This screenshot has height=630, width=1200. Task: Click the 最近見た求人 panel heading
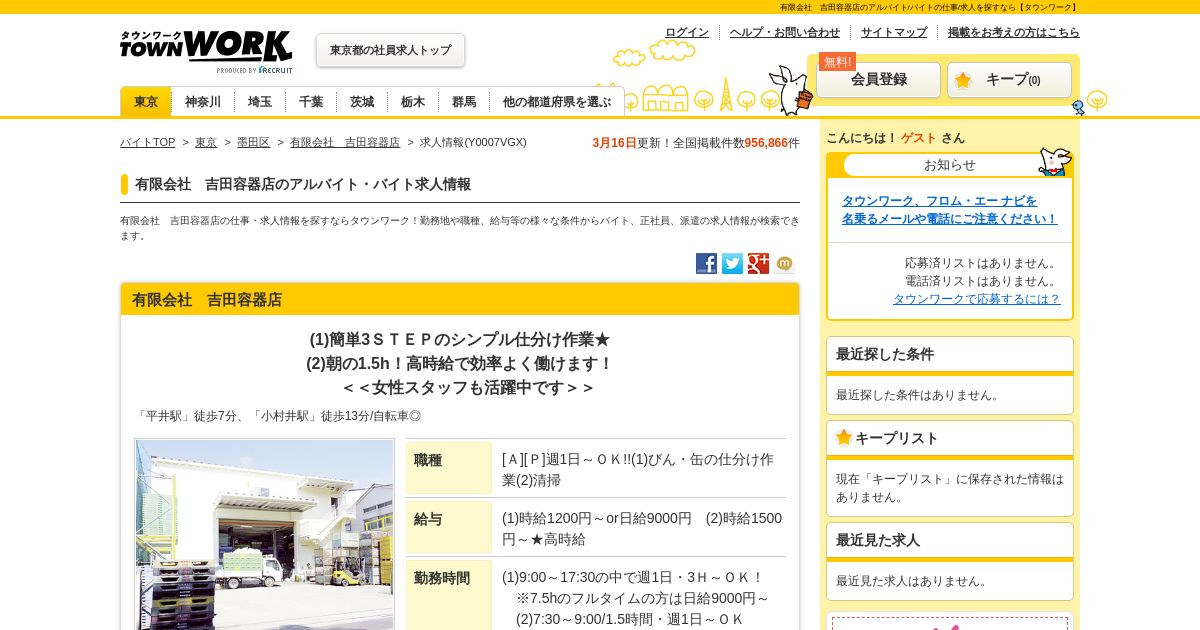tap(950, 540)
